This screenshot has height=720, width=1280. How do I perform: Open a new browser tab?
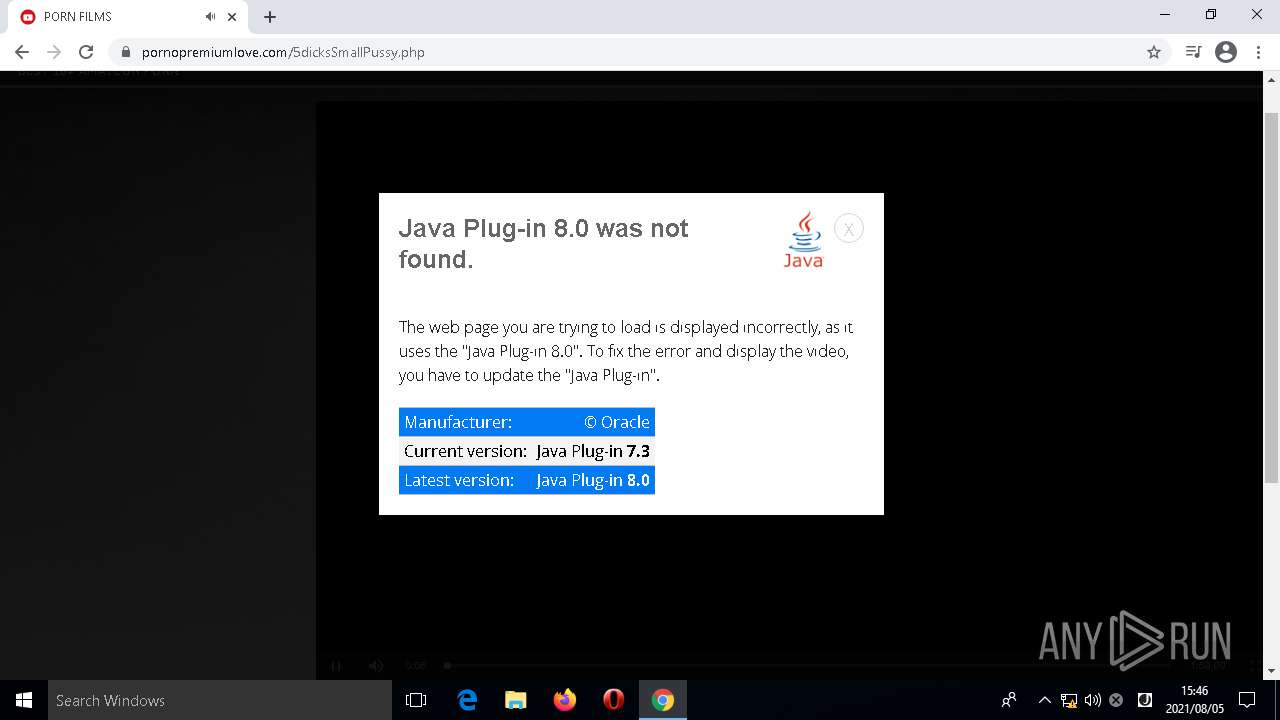[270, 17]
